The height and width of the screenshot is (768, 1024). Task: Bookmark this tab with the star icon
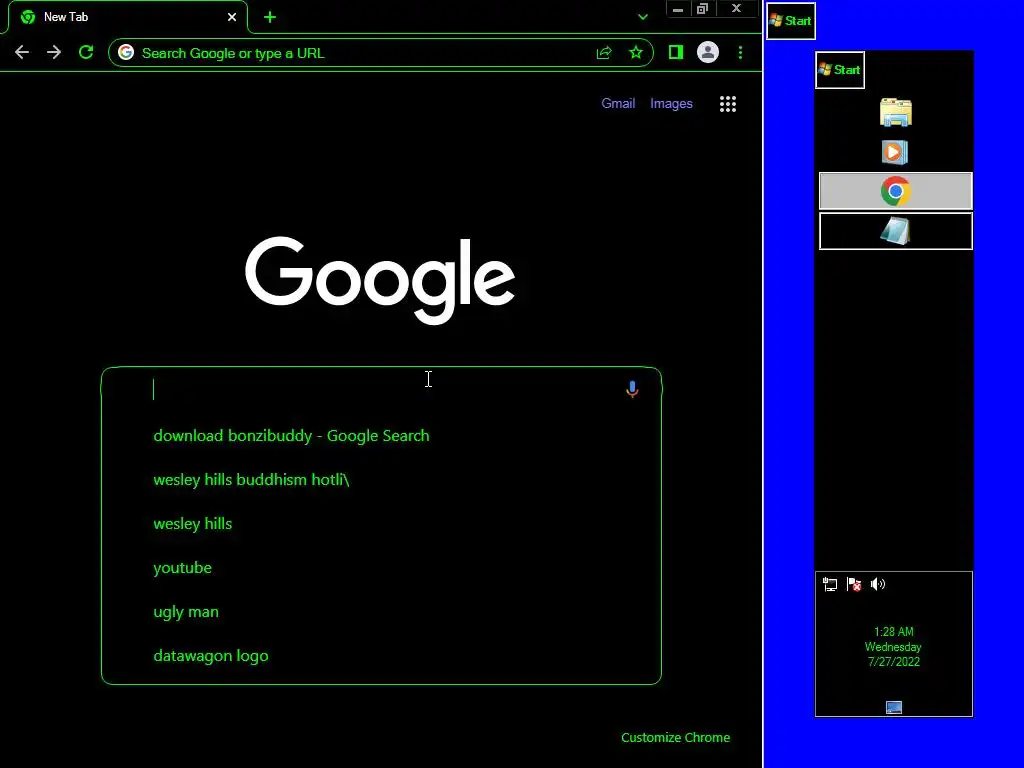click(635, 53)
